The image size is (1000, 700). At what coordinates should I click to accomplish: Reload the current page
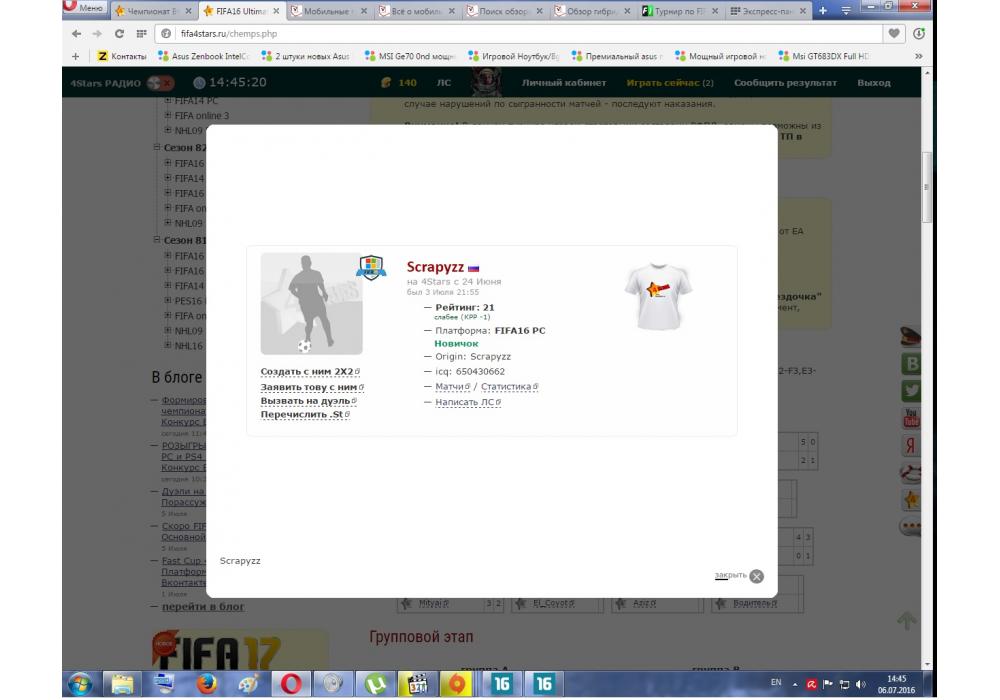(119, 33)
